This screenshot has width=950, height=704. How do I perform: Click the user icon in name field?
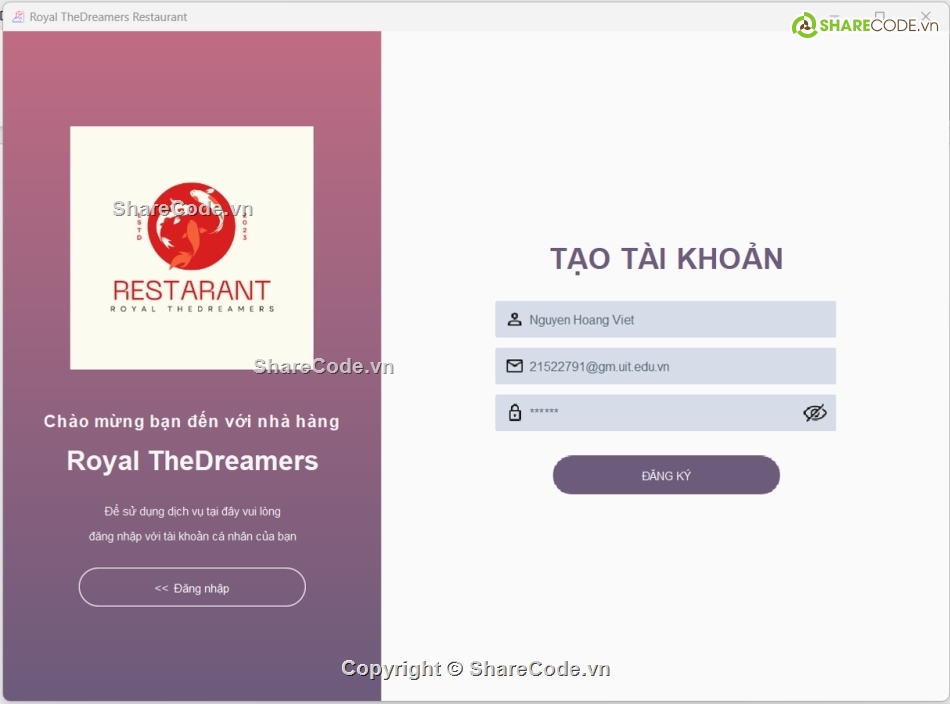click(514, 319)
